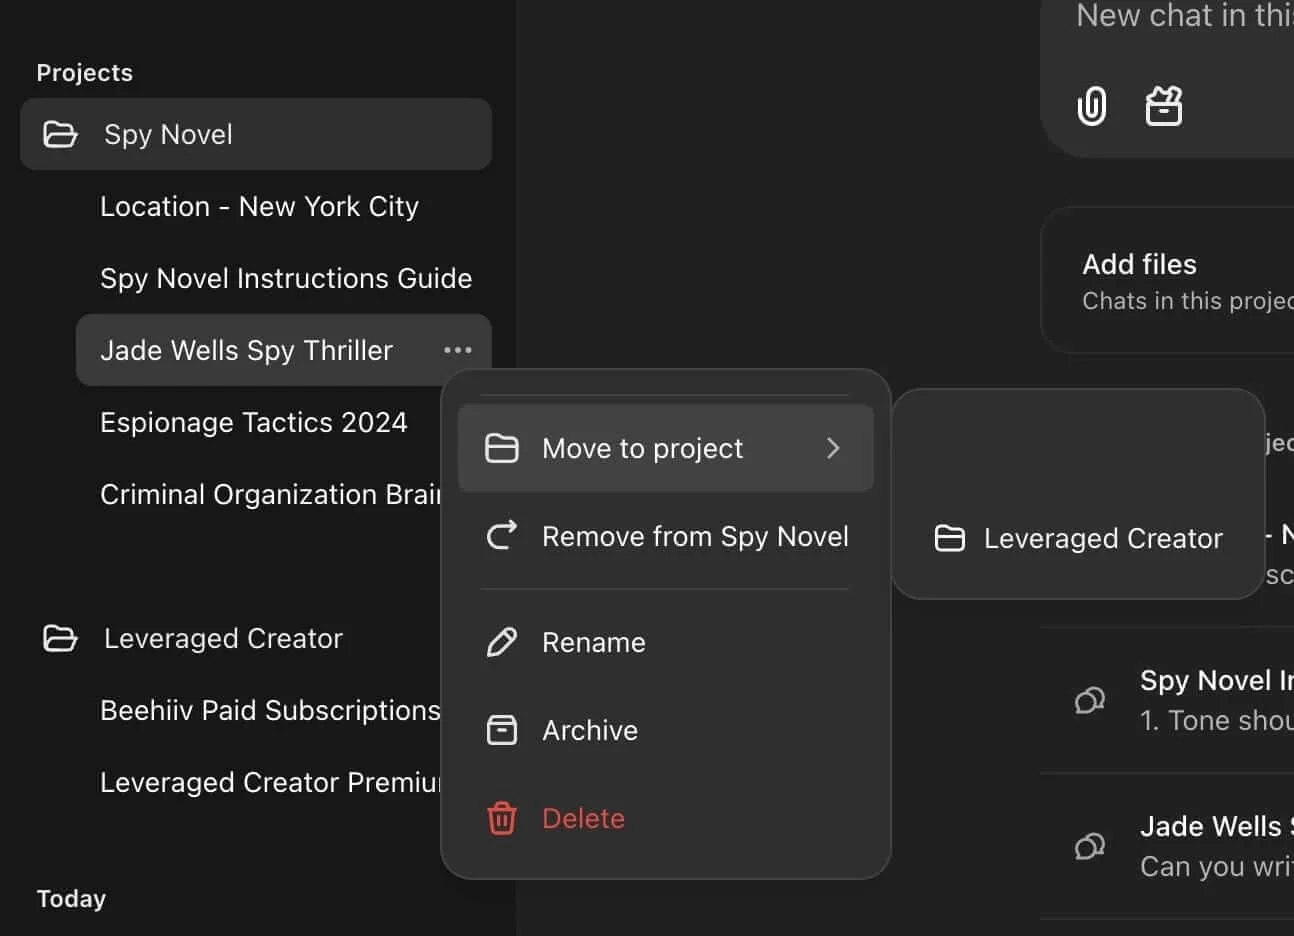Click the gift-box icon next to the paperclip

point(1163,106)
